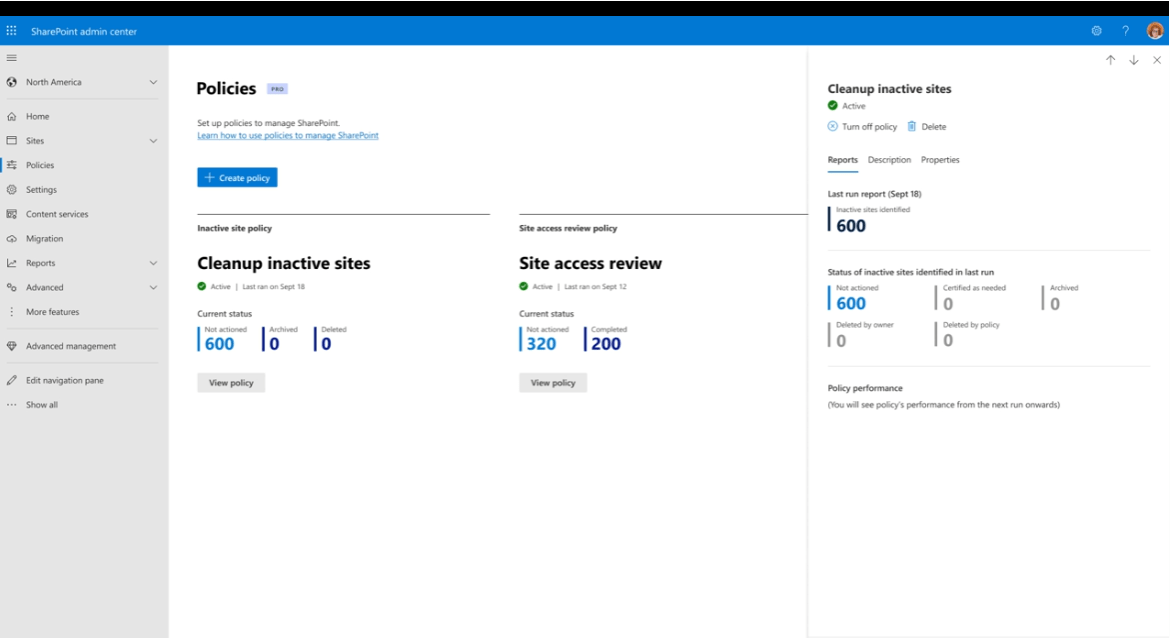This screenshot has width=1170, height=638.
Task: Click Last ran on Sept 18 text
Action: [x=274, y=287]
